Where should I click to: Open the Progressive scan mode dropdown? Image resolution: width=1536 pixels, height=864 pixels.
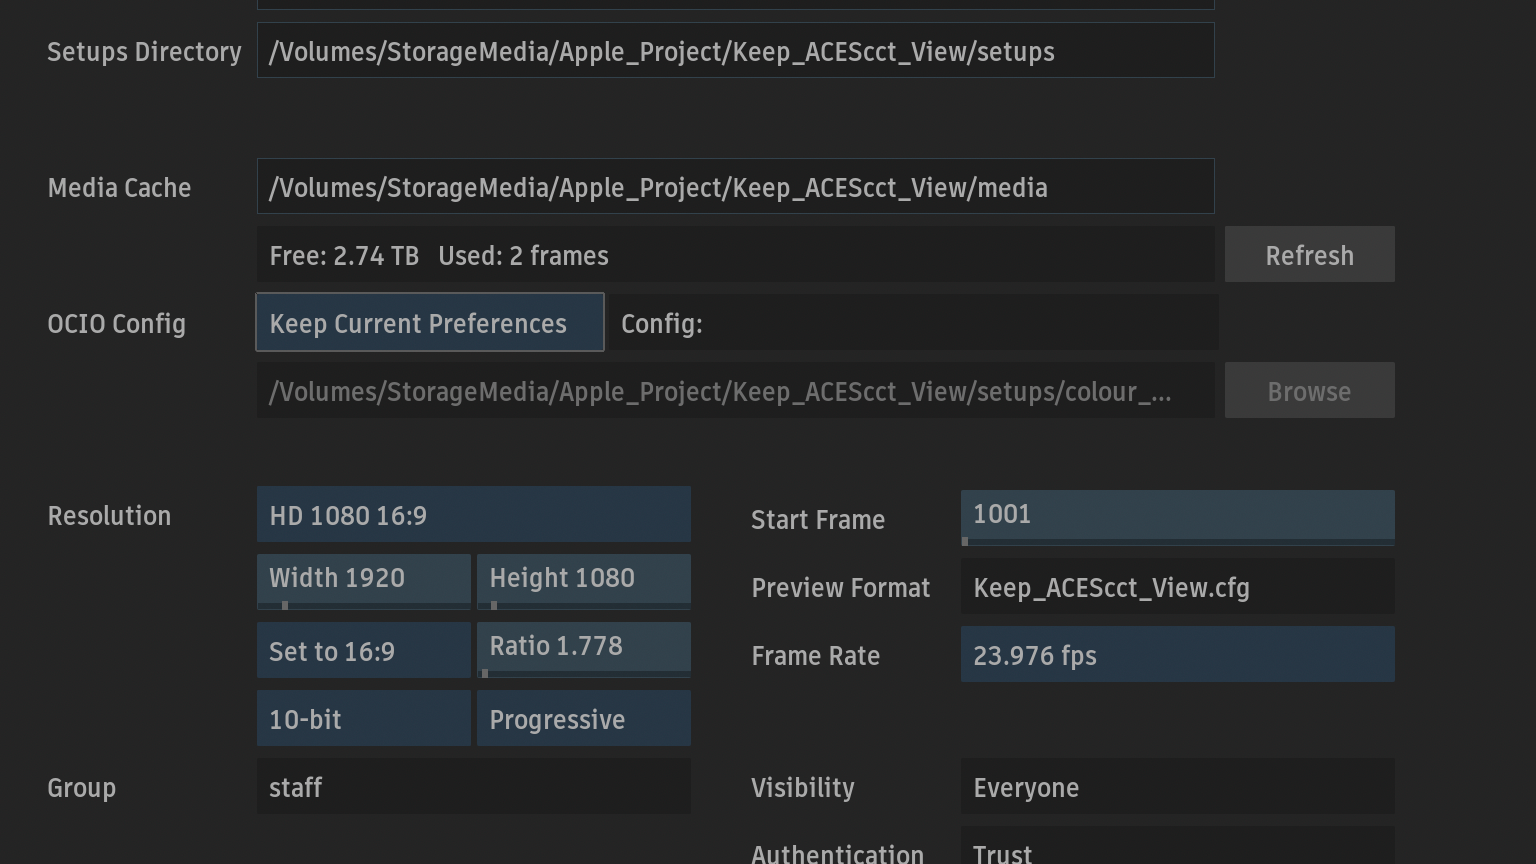point(583,719)
